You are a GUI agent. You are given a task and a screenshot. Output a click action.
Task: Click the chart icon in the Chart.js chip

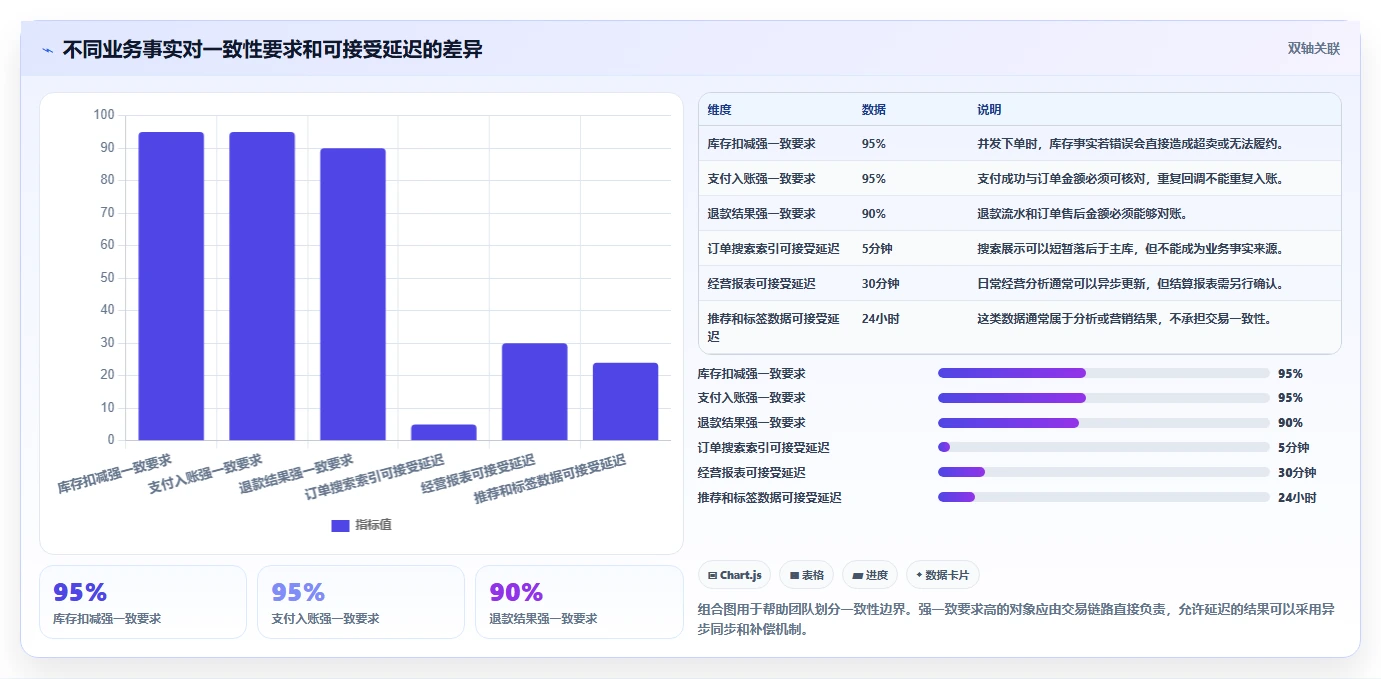(x=712, y=575)
